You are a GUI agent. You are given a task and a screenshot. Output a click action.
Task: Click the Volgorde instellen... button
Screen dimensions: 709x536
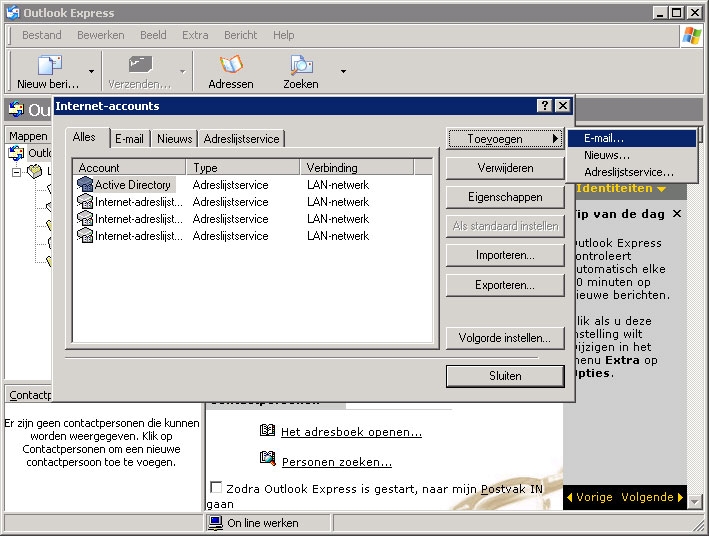[x=505, y=338]
